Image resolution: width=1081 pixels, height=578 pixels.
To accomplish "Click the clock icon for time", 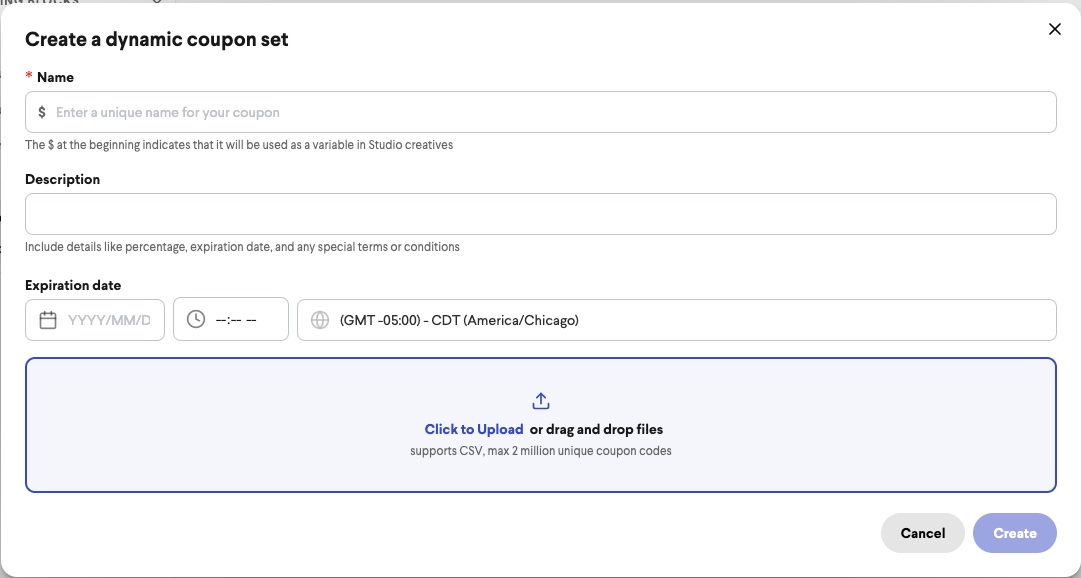I will tap(196, 319).
